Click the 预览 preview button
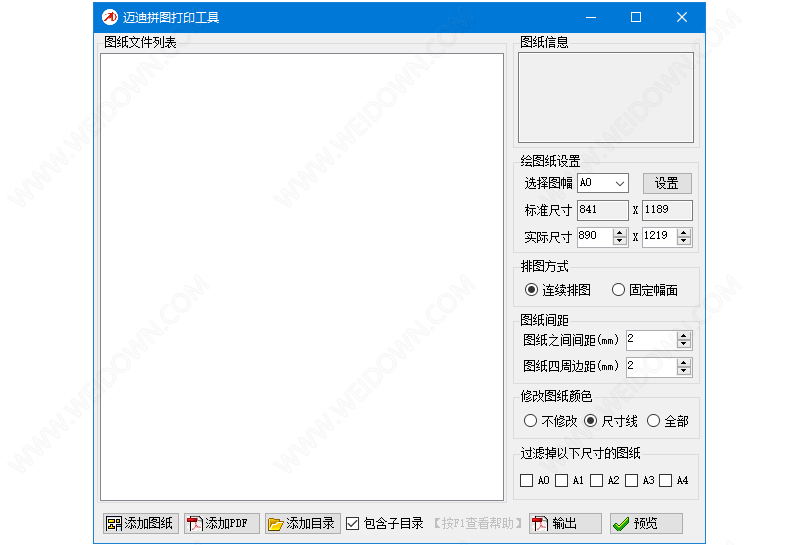This screenshot has height=545, width=790. click(x=646, y=523)
